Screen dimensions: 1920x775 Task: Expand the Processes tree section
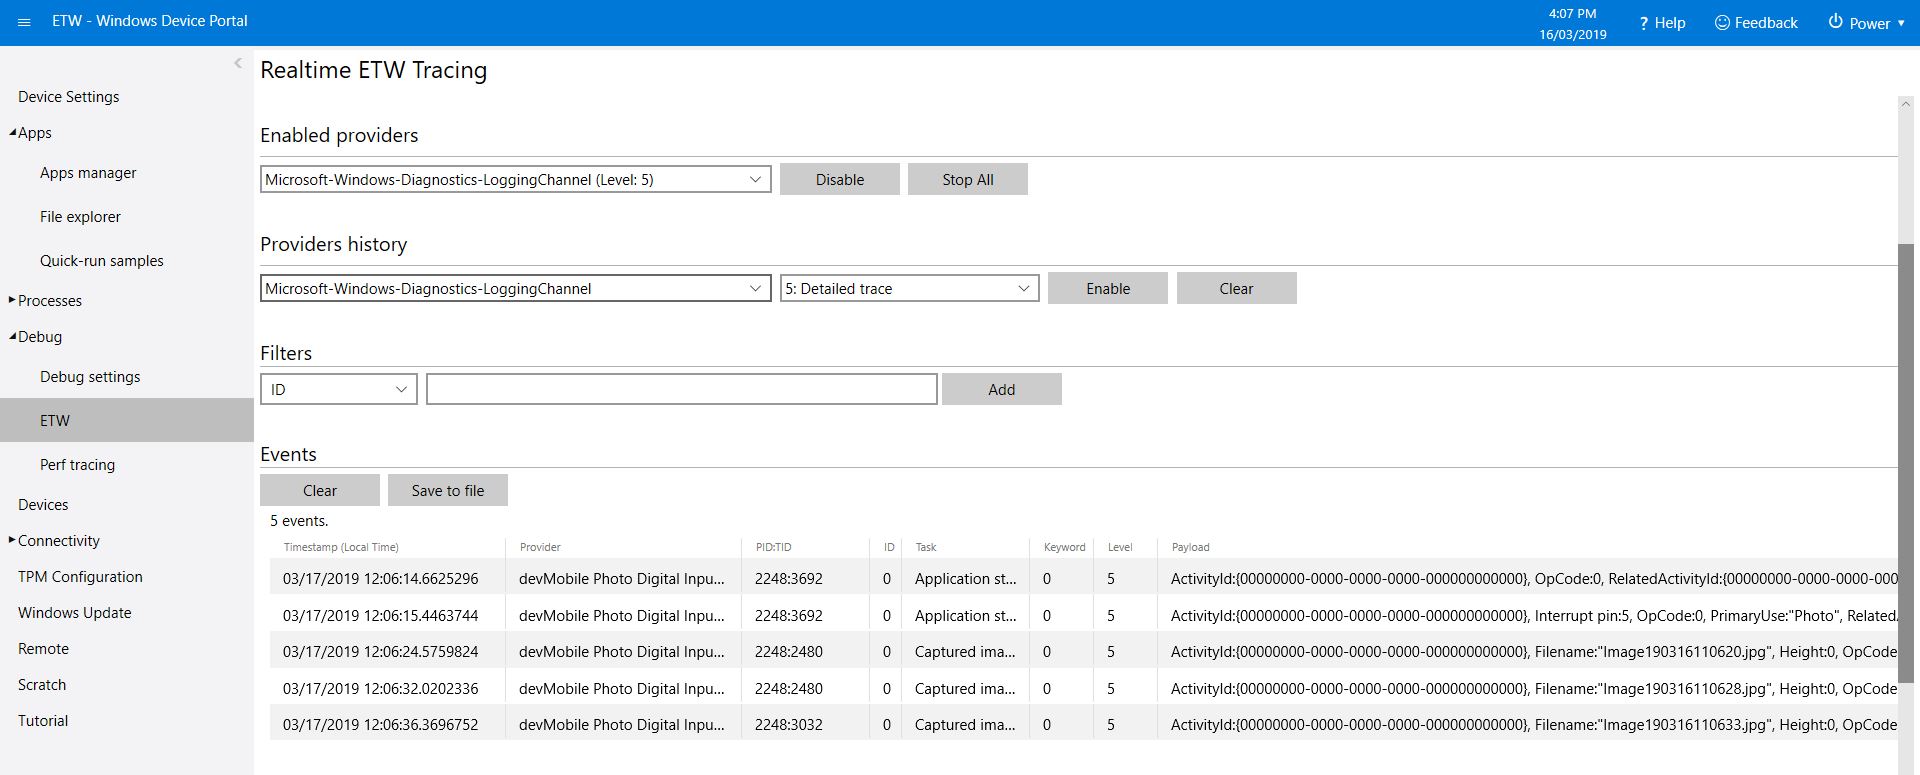pos(12,300)
